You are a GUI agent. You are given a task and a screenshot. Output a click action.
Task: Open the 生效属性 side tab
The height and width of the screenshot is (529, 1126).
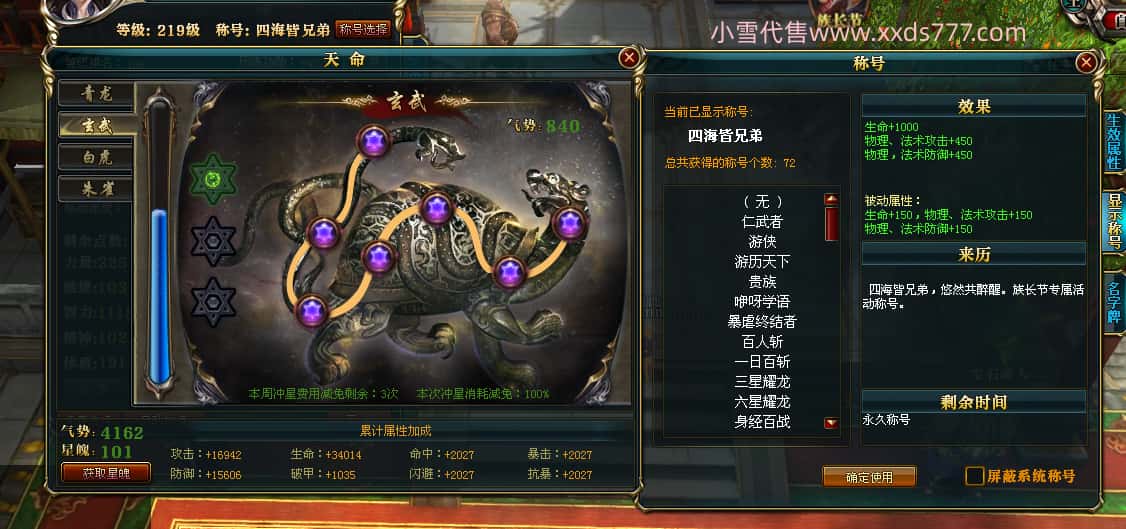click(x=1113, y=141)
